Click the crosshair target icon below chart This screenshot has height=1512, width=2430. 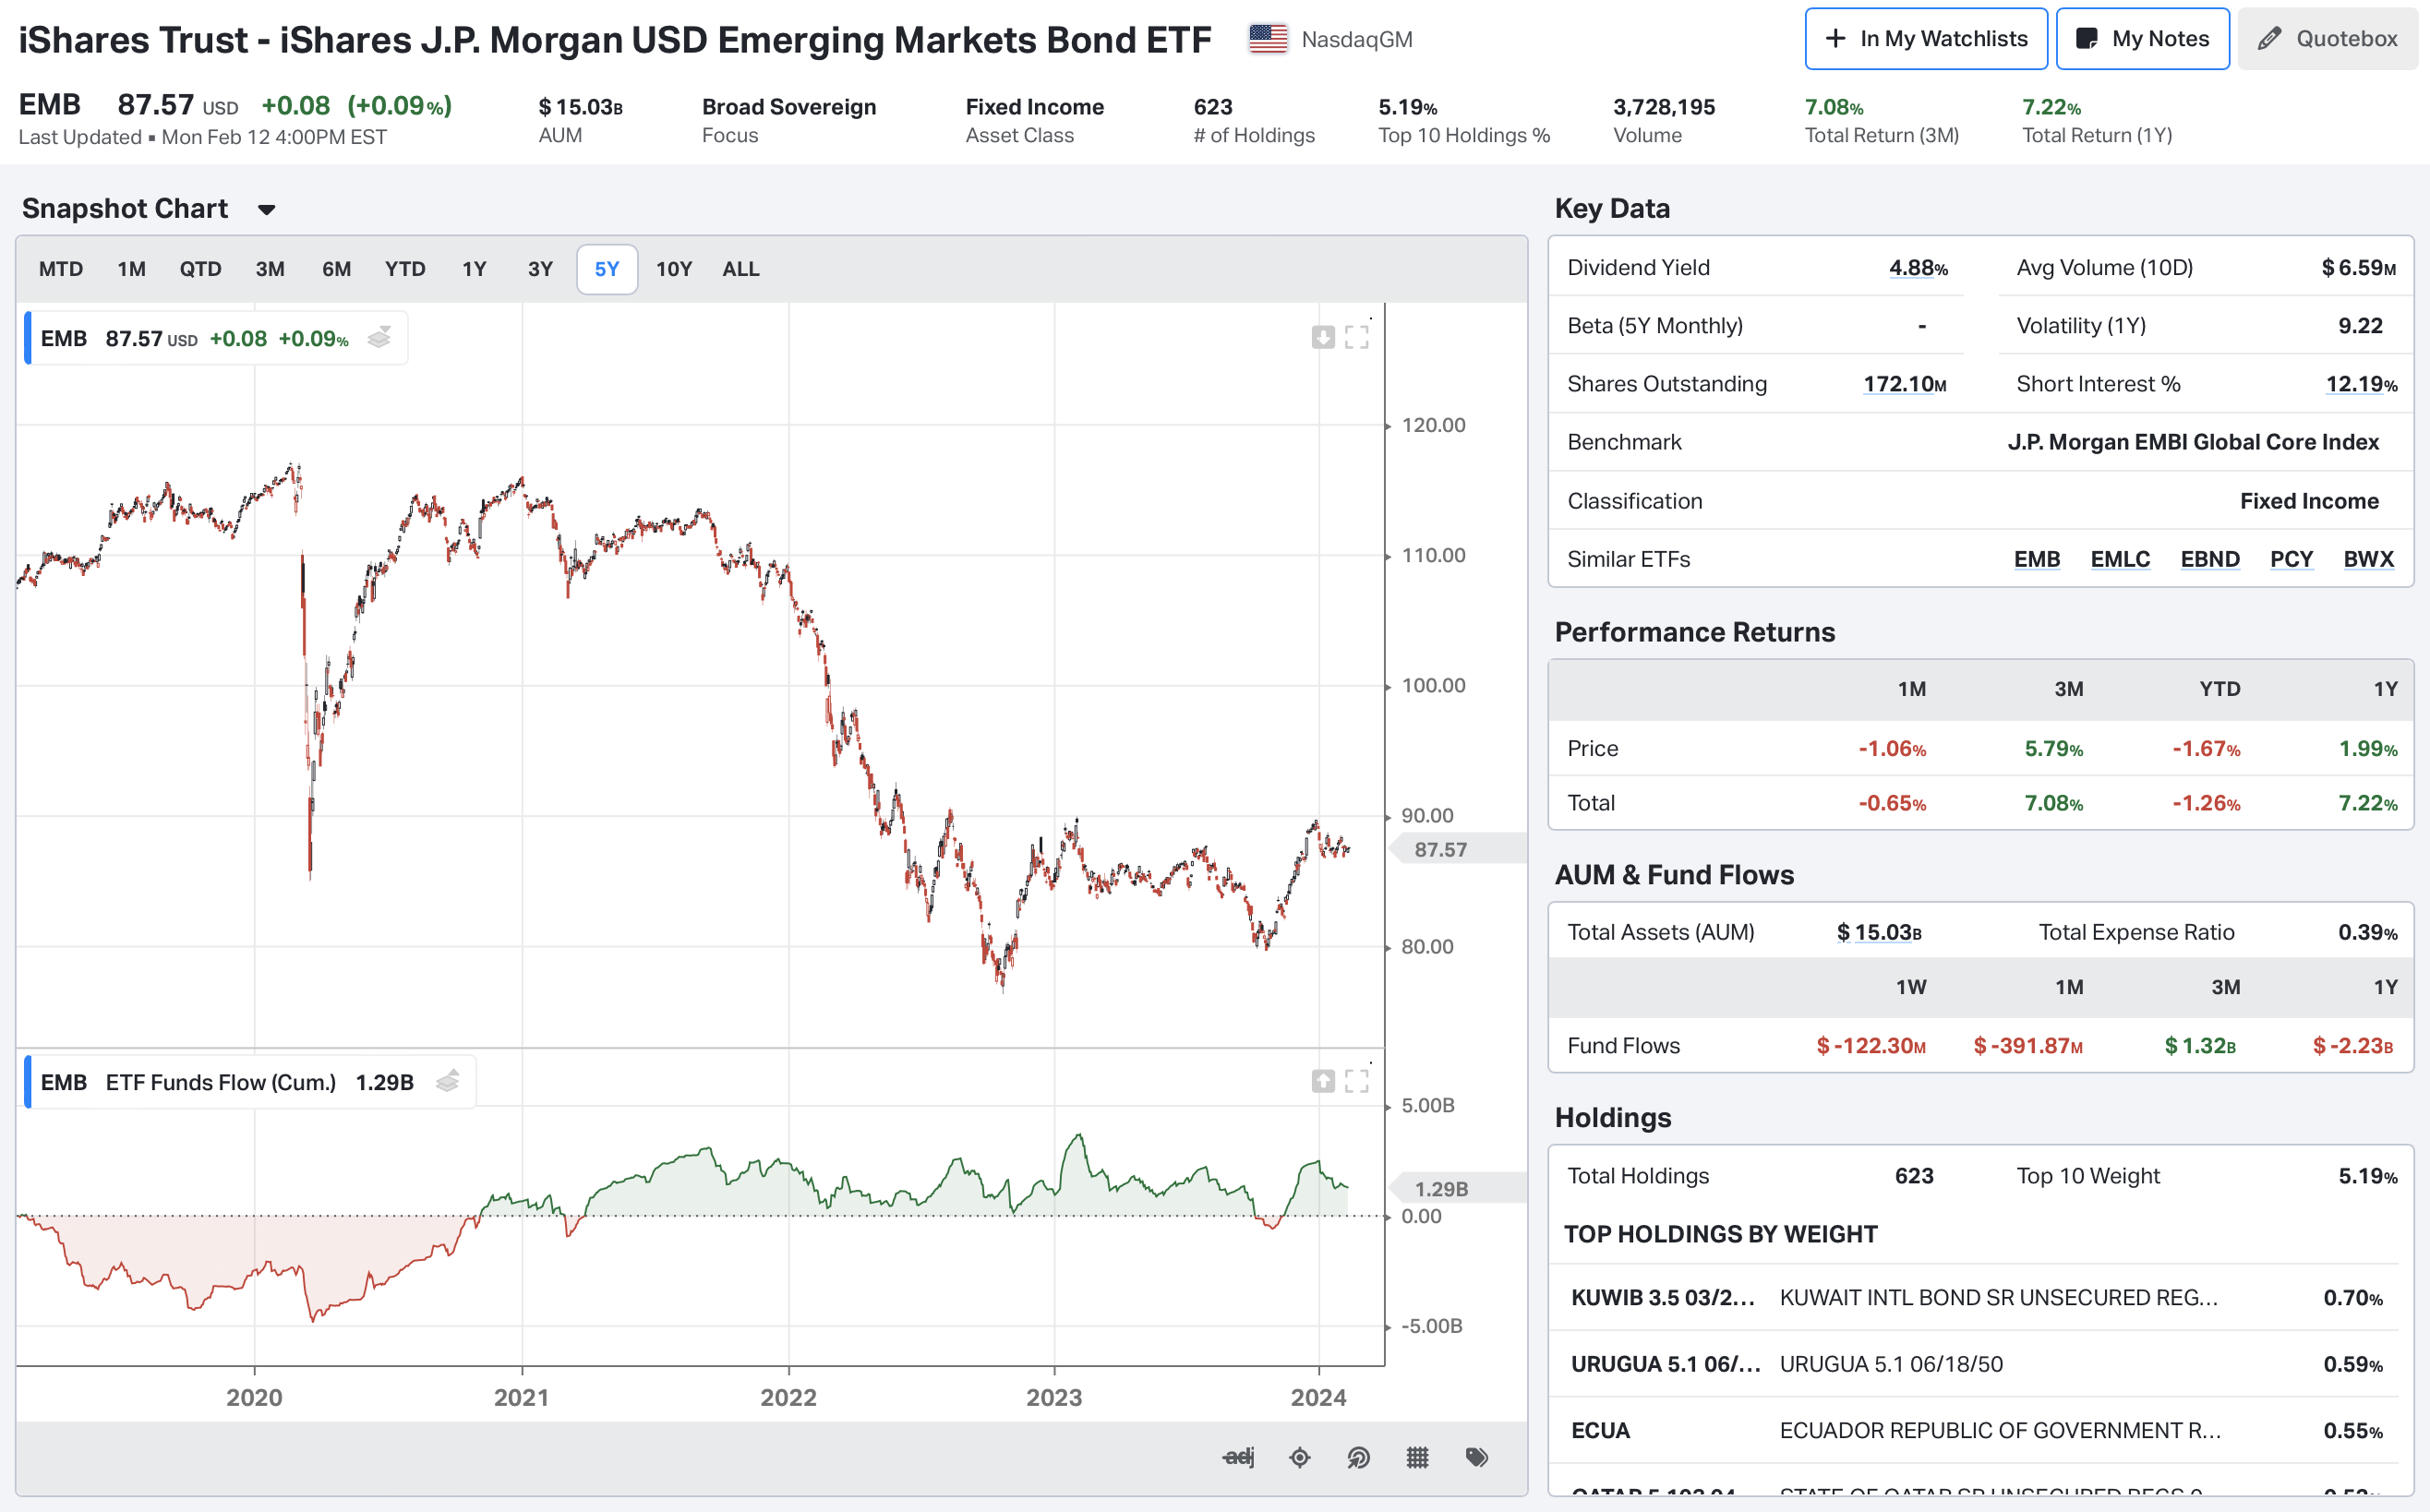click(x=1299, y=1457)
